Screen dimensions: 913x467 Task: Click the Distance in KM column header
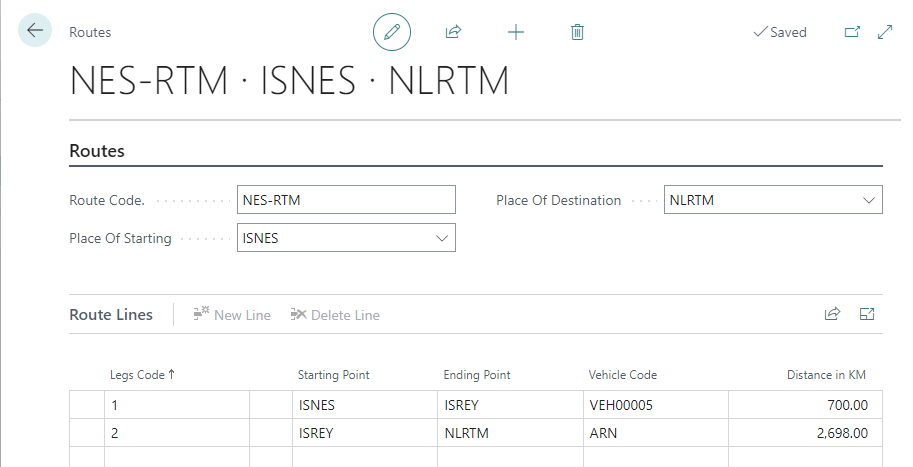pos(826,375)
